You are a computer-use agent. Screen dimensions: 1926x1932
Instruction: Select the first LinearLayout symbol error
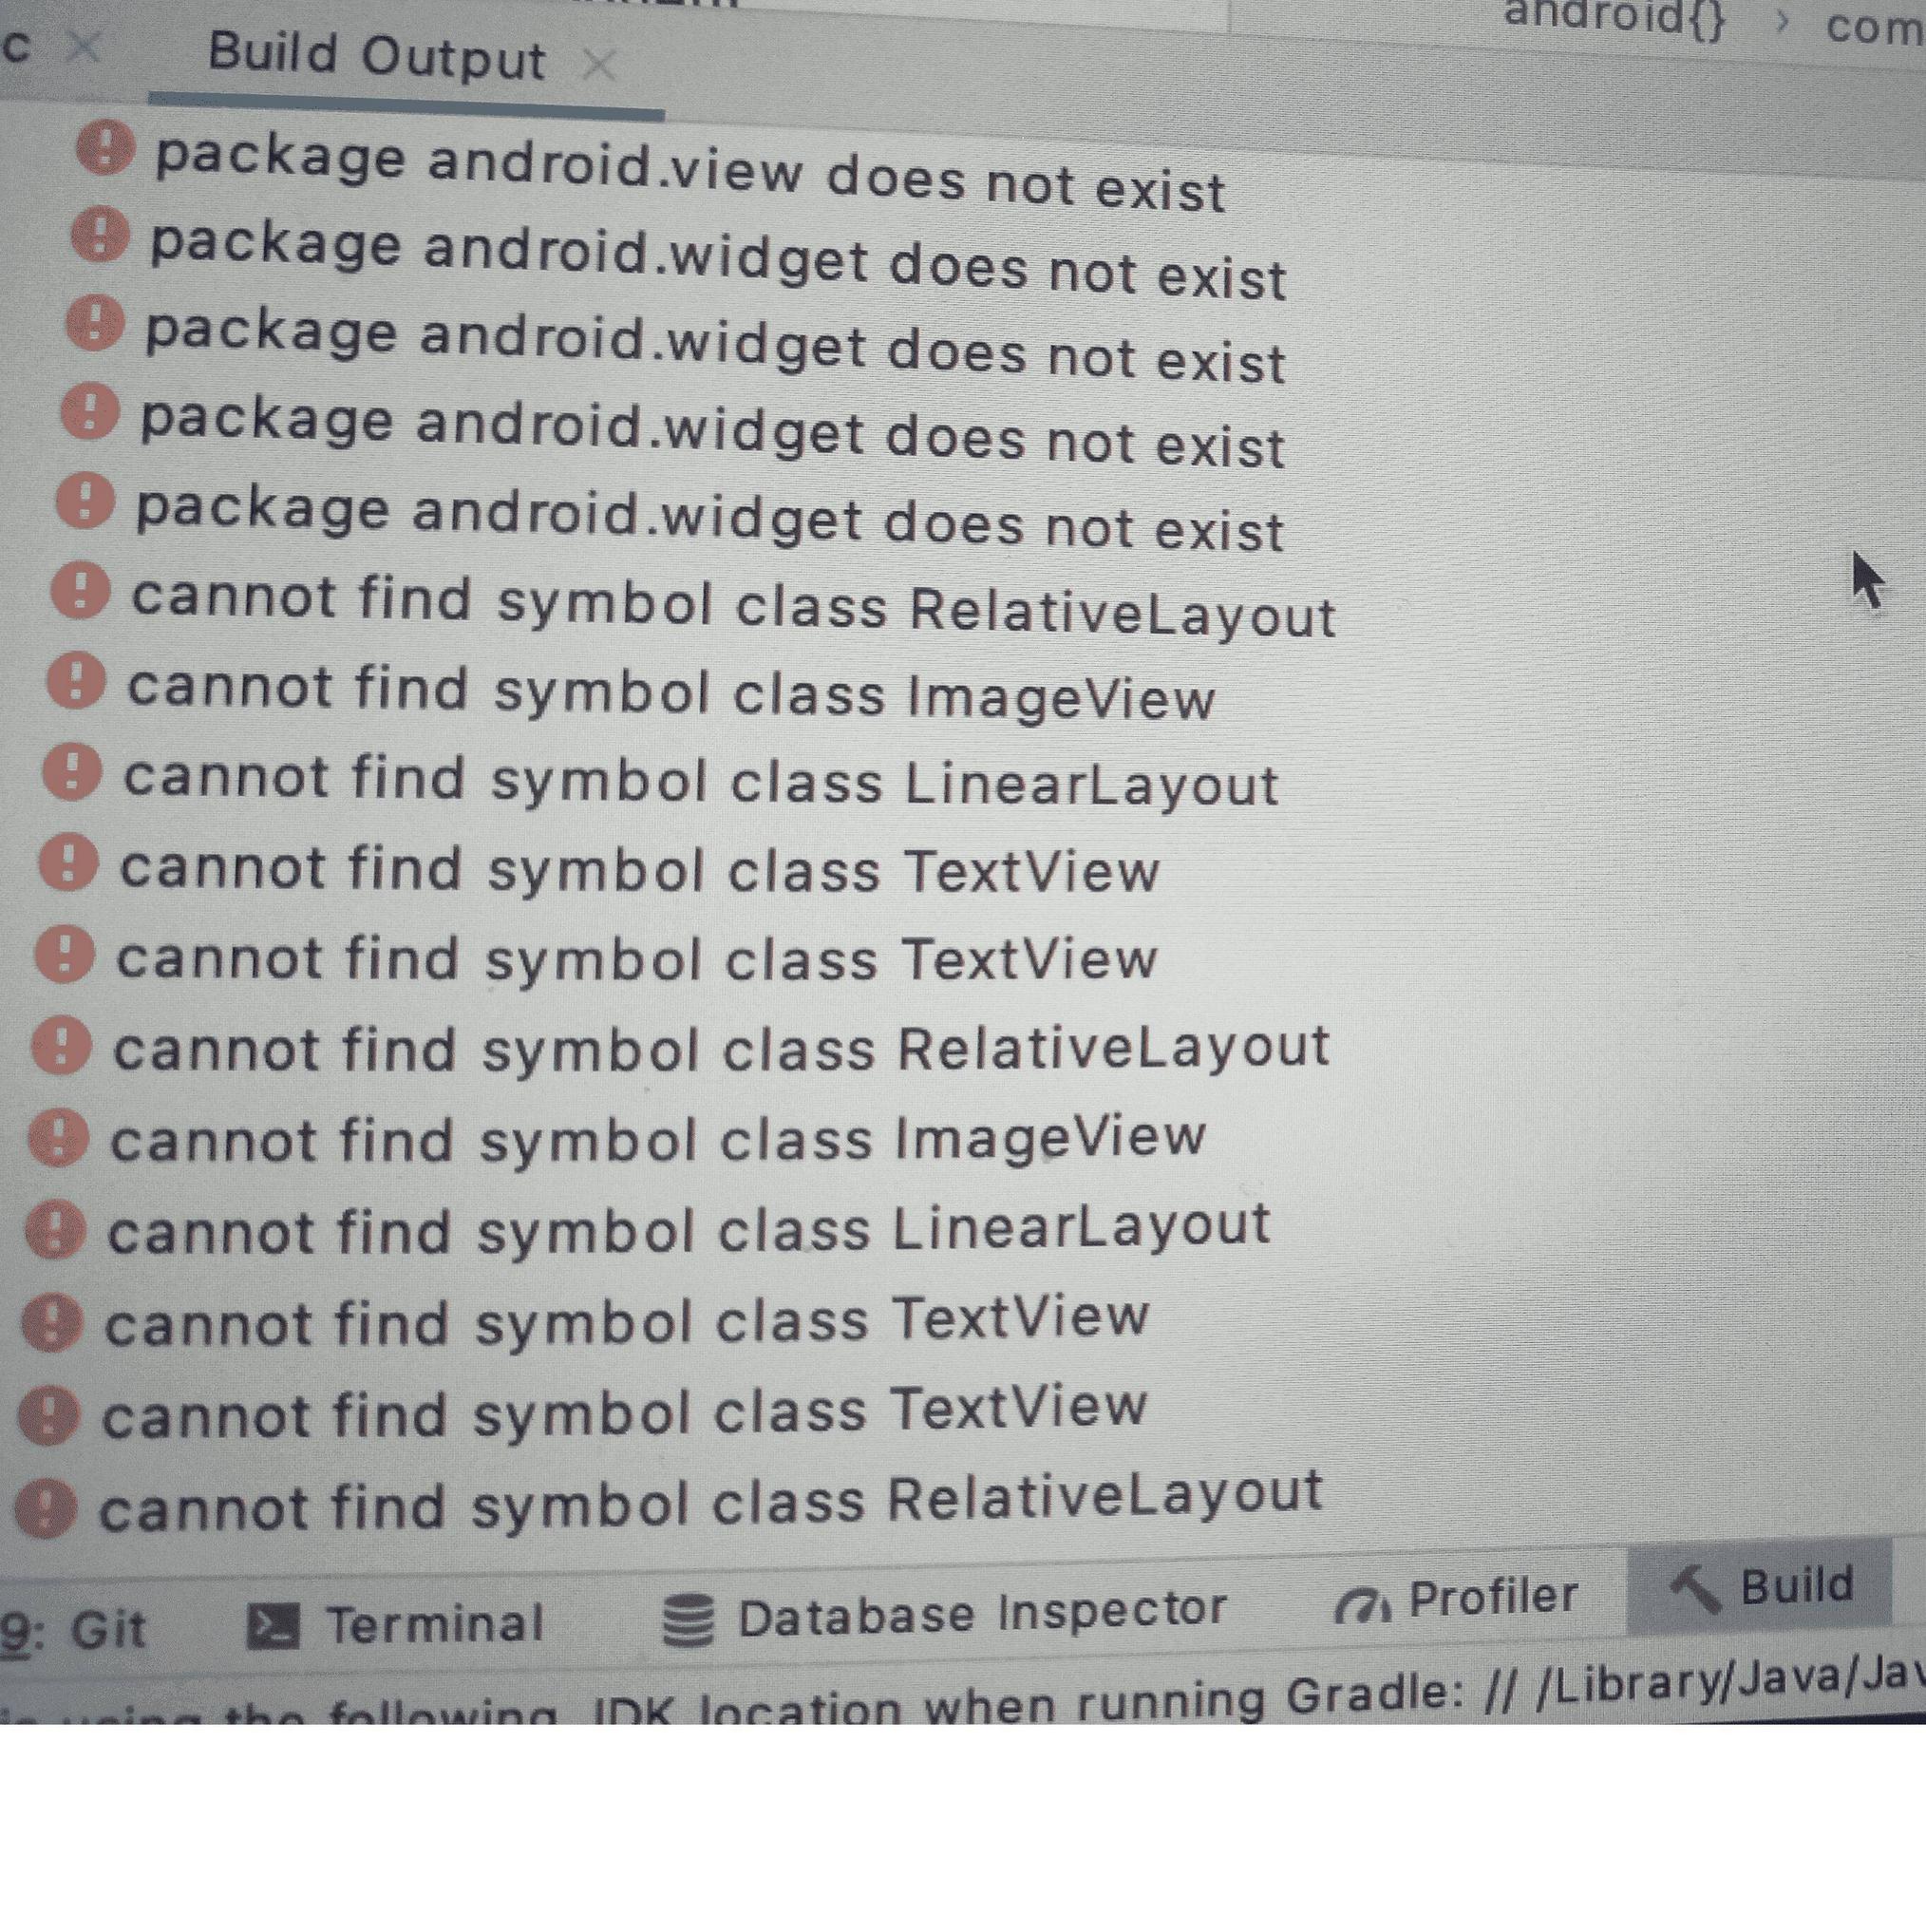coord(700,781)
